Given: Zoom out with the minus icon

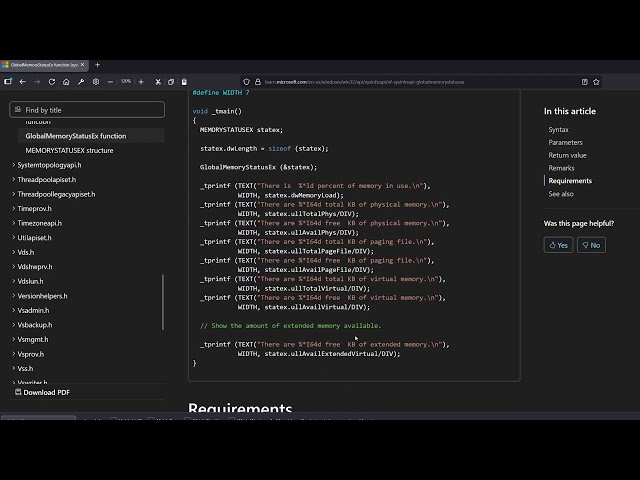Looking at the screenshot, I should click(x=110, y=82).
